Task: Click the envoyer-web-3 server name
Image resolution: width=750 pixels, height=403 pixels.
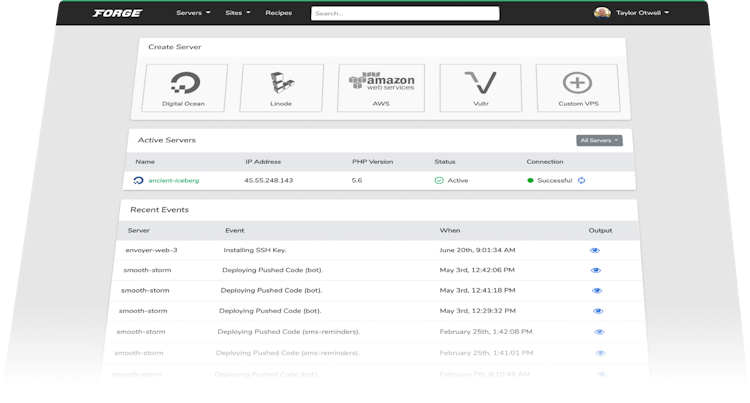Action: pos(152,250)
